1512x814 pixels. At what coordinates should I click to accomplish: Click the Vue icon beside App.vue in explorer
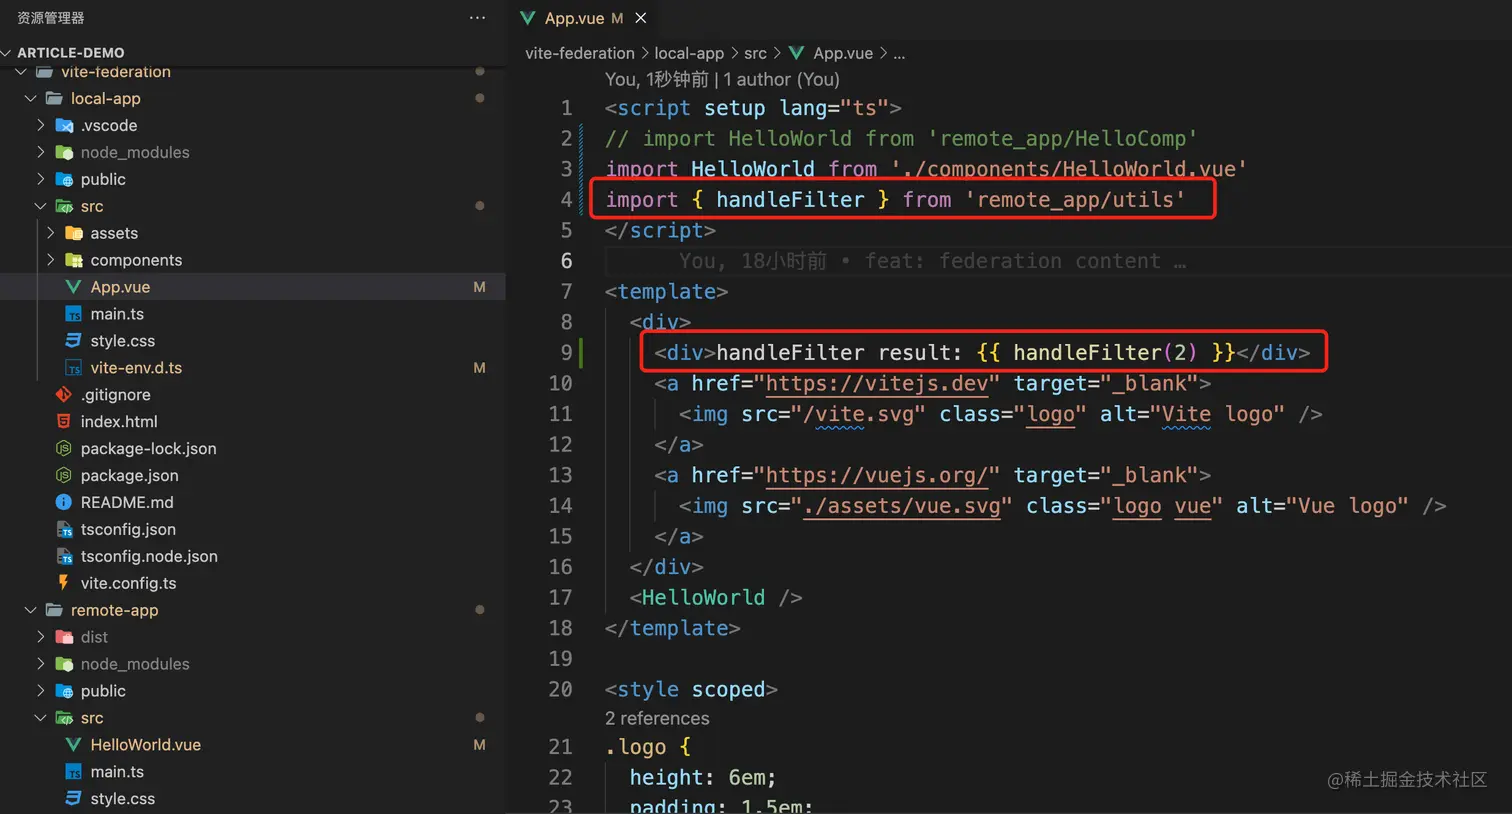click(73, 287)
